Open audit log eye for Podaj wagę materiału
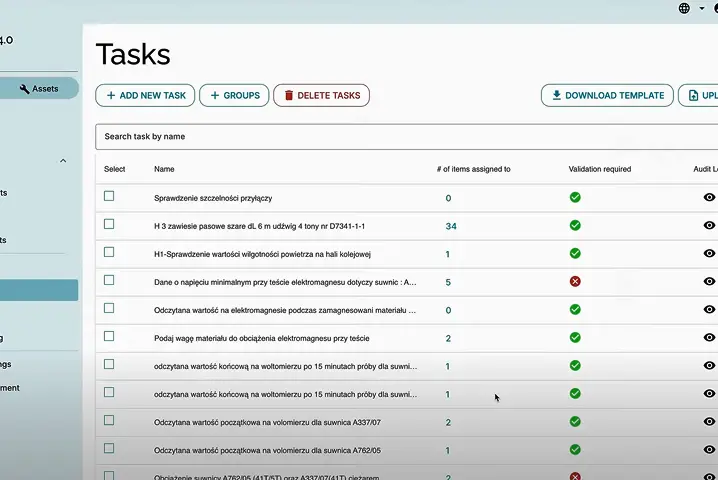This screenshot has width=718, height=480. tap(709, 338)
